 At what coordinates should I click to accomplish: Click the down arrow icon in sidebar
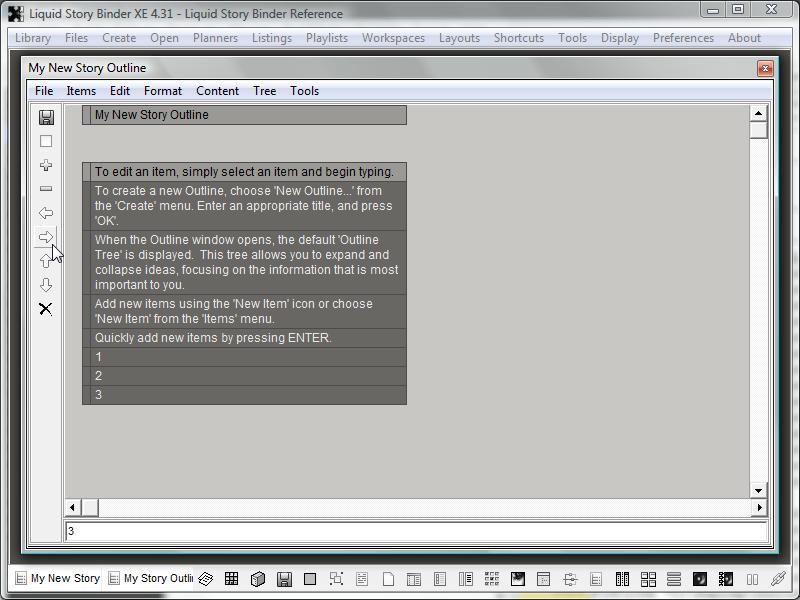coord(46,285)
